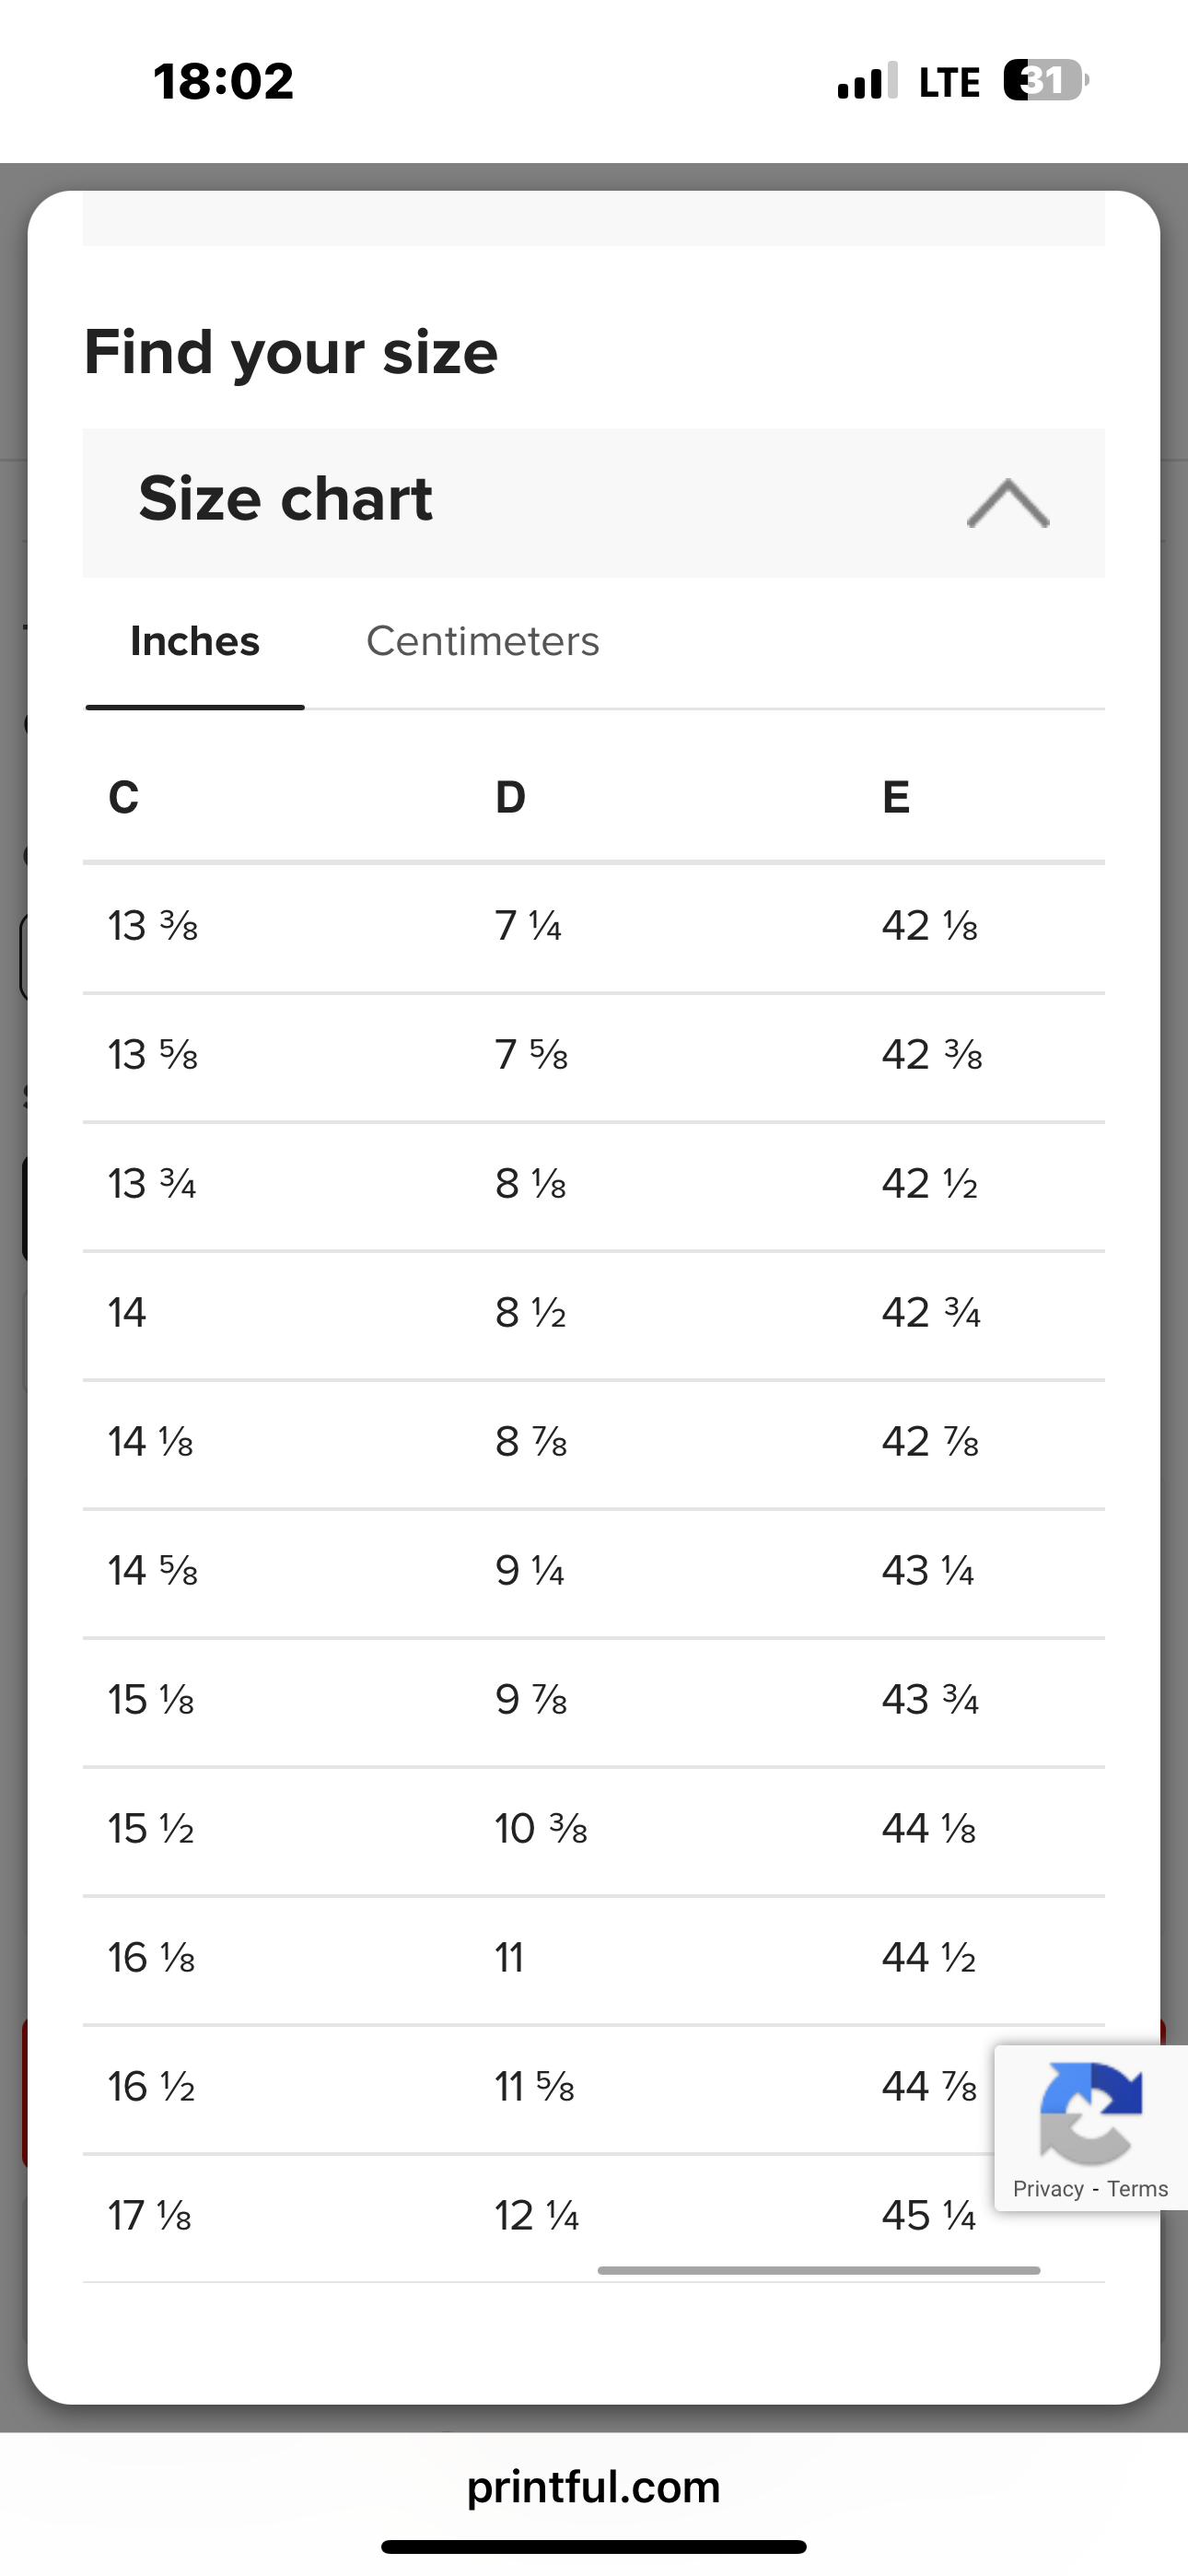The width and height of the screenshot is (1188, 2576).
Task: Click the Find your size heading
Action: click(290, 352)
